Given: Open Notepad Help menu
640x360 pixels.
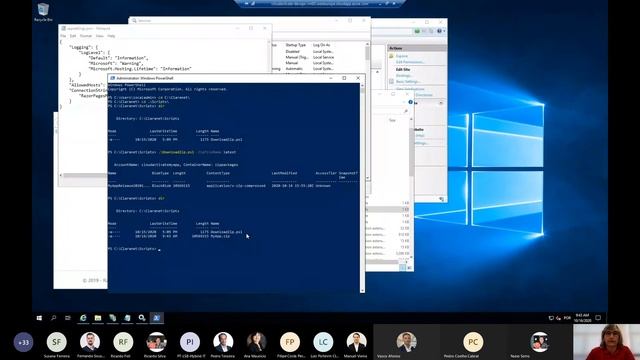Looking at the screenshot, I should pyautogui.click(x=111, y=36).
